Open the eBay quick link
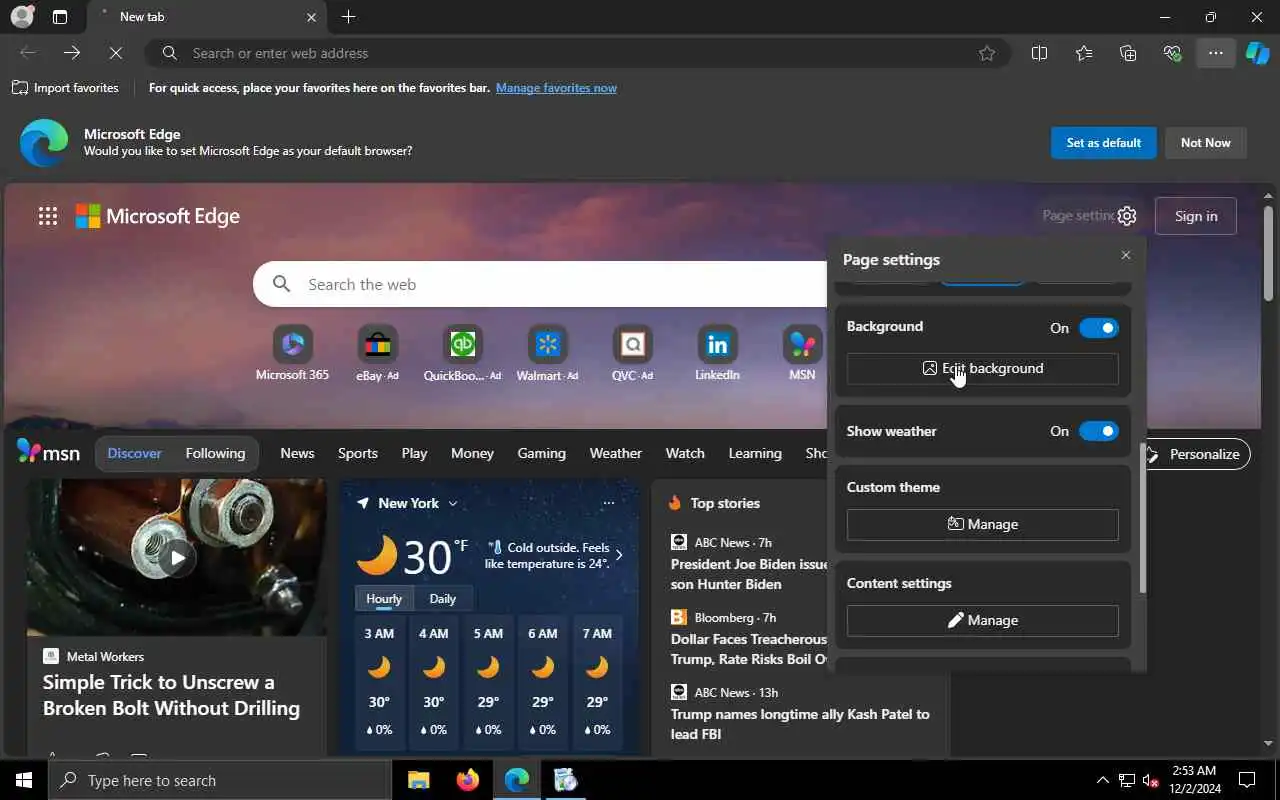The height and width of the screenshot is (800, 1280). (x=377, y=353)
